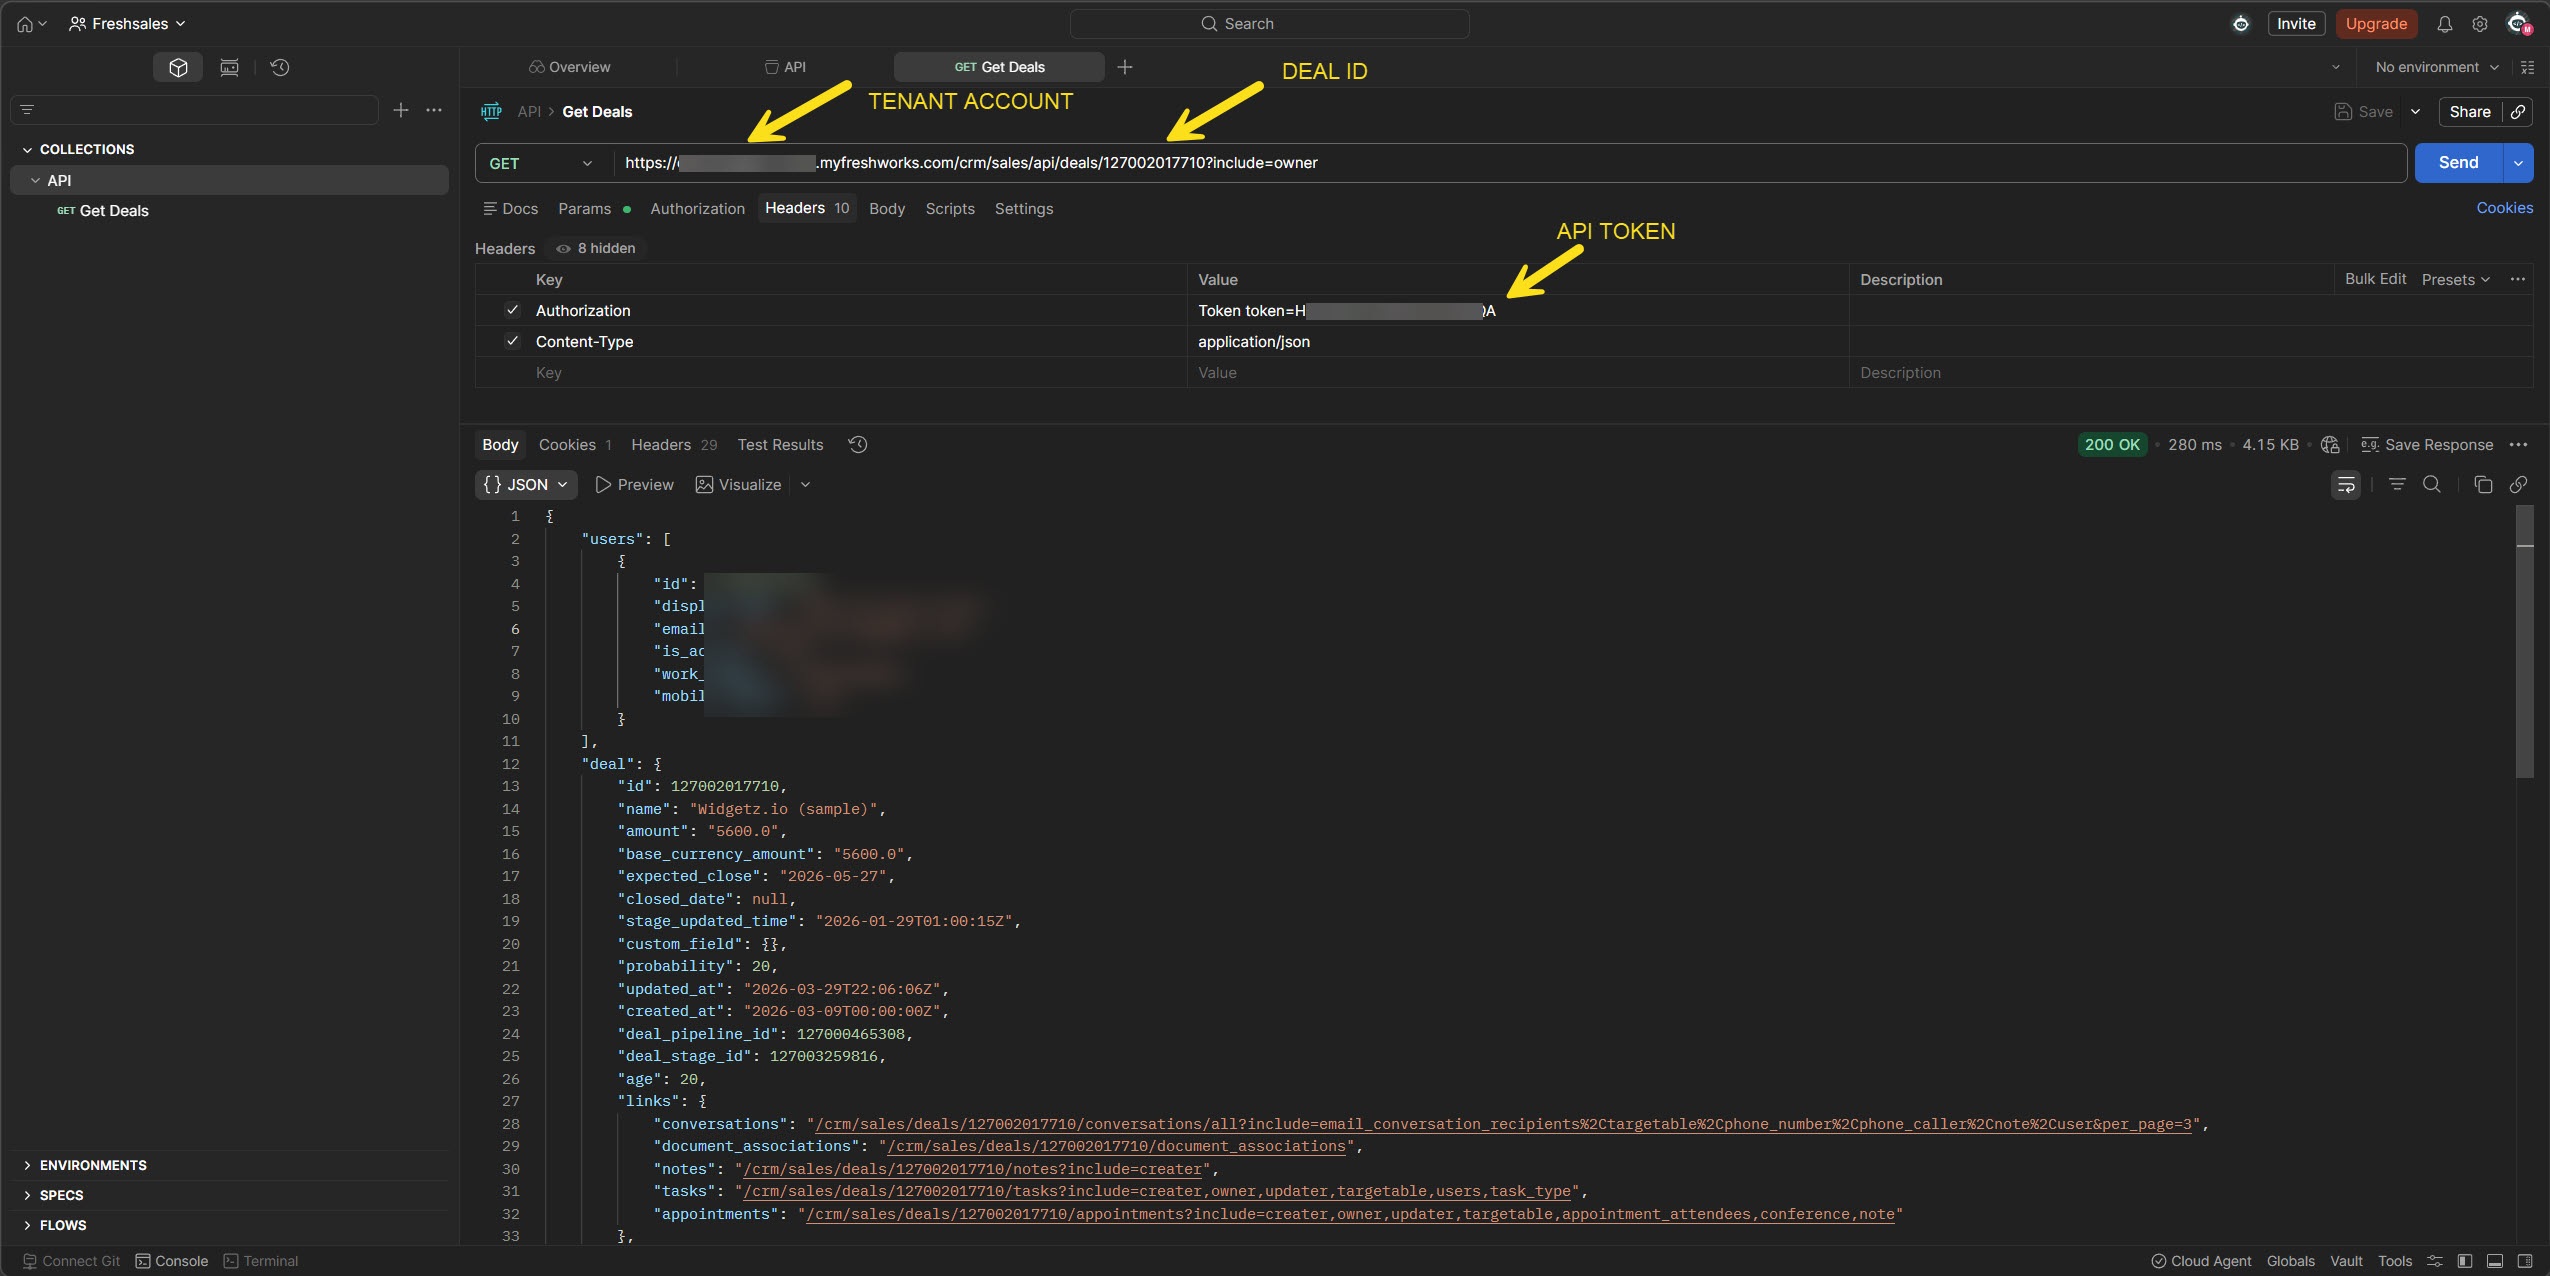Viewport: 2550px width, 1276px height.
Task: Collapse the API collection folder
Action: coord(35,181)
